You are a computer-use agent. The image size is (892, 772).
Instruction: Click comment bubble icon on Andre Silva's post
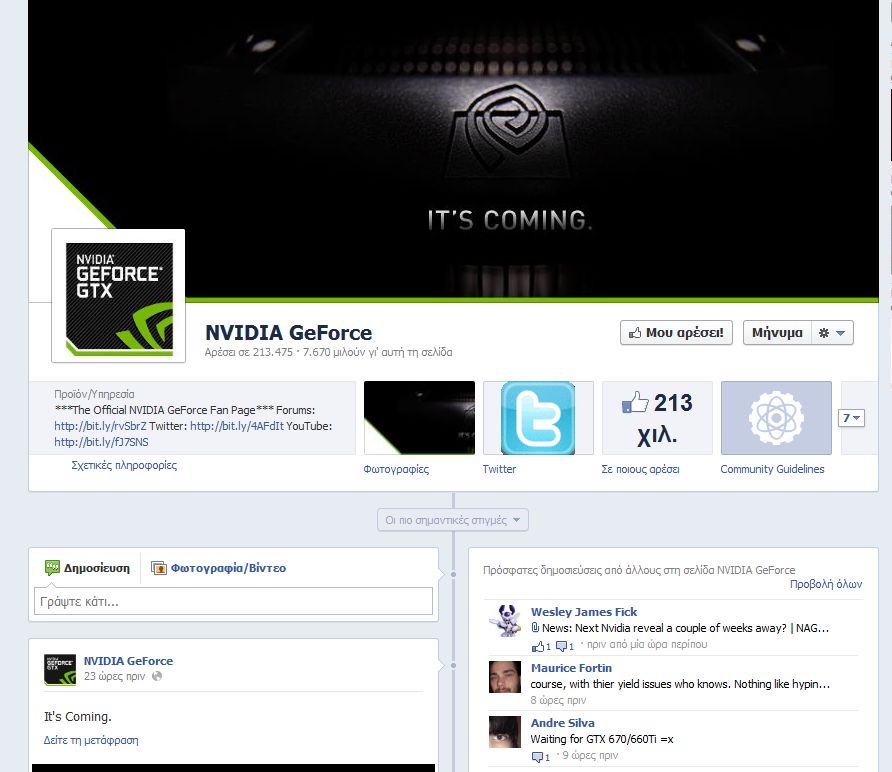537,757
